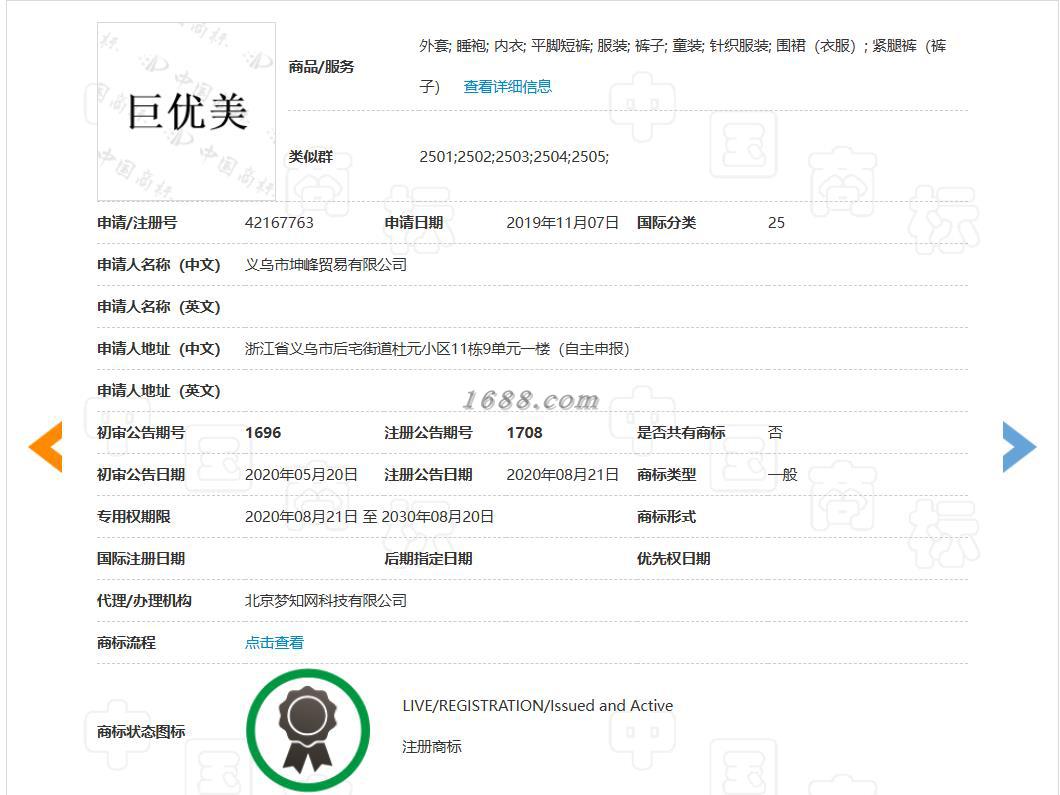Select application date 2019年11月07日

(562, 223)
